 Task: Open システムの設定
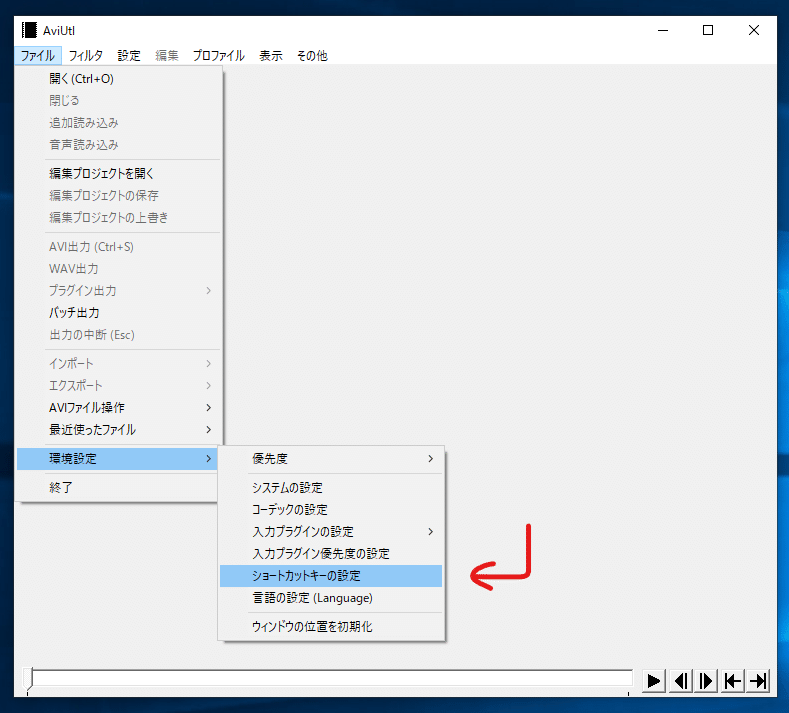[331, 488]
